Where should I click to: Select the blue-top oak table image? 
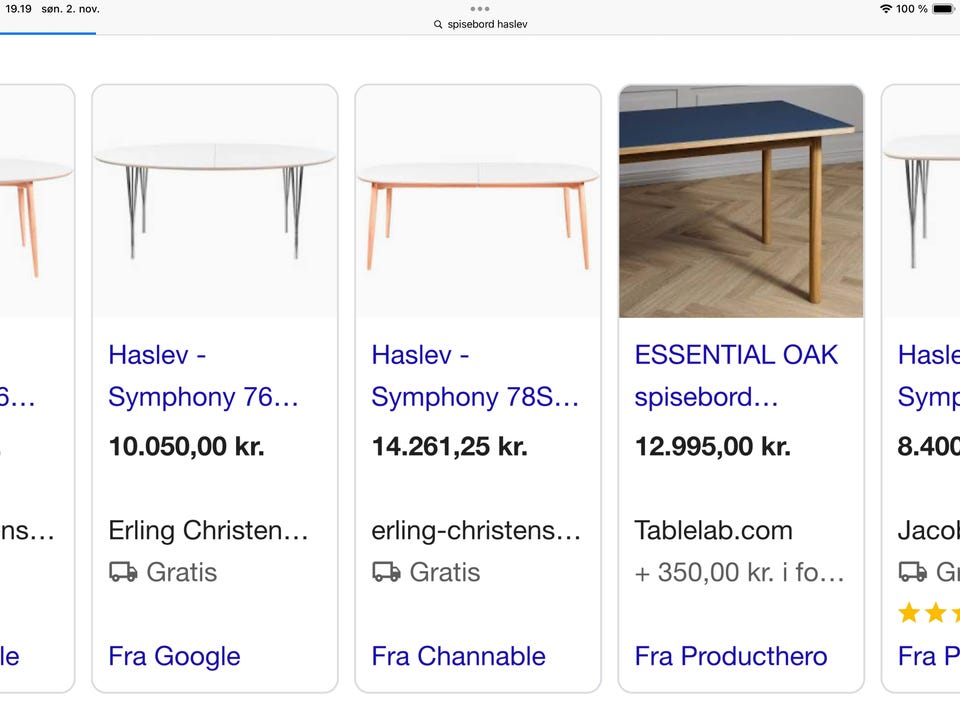point(741,201)
